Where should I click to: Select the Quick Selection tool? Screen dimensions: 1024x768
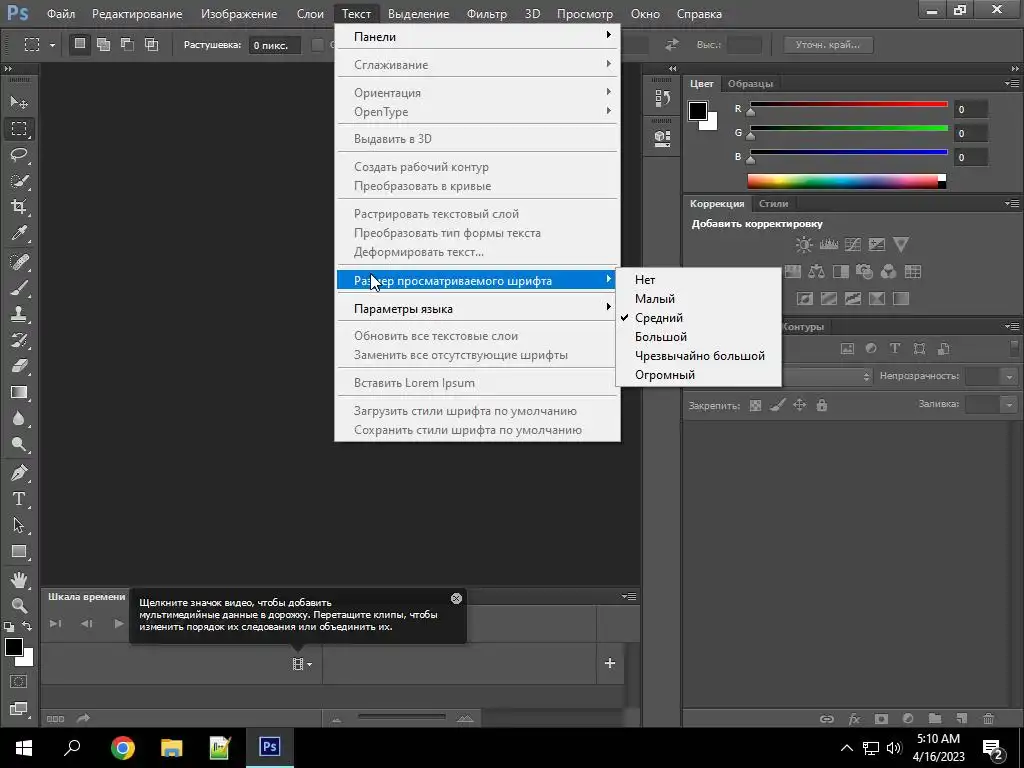(19, 181)
